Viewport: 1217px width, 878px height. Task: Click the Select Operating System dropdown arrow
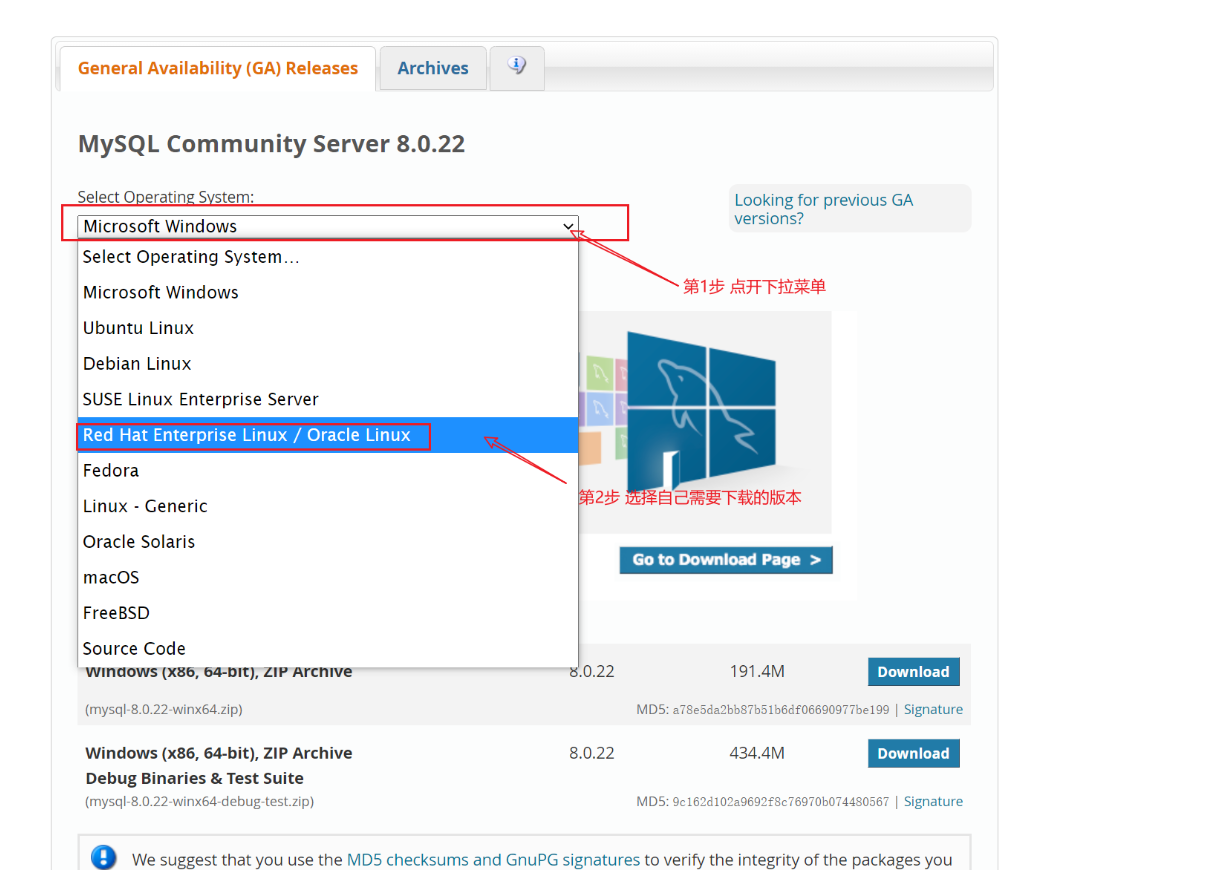(568, 227)
